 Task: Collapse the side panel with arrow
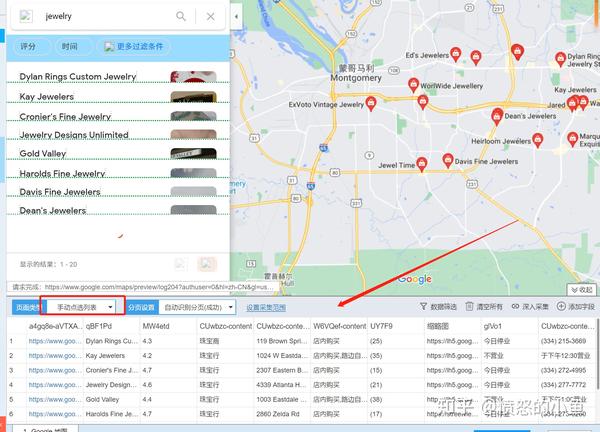[236, 16]
